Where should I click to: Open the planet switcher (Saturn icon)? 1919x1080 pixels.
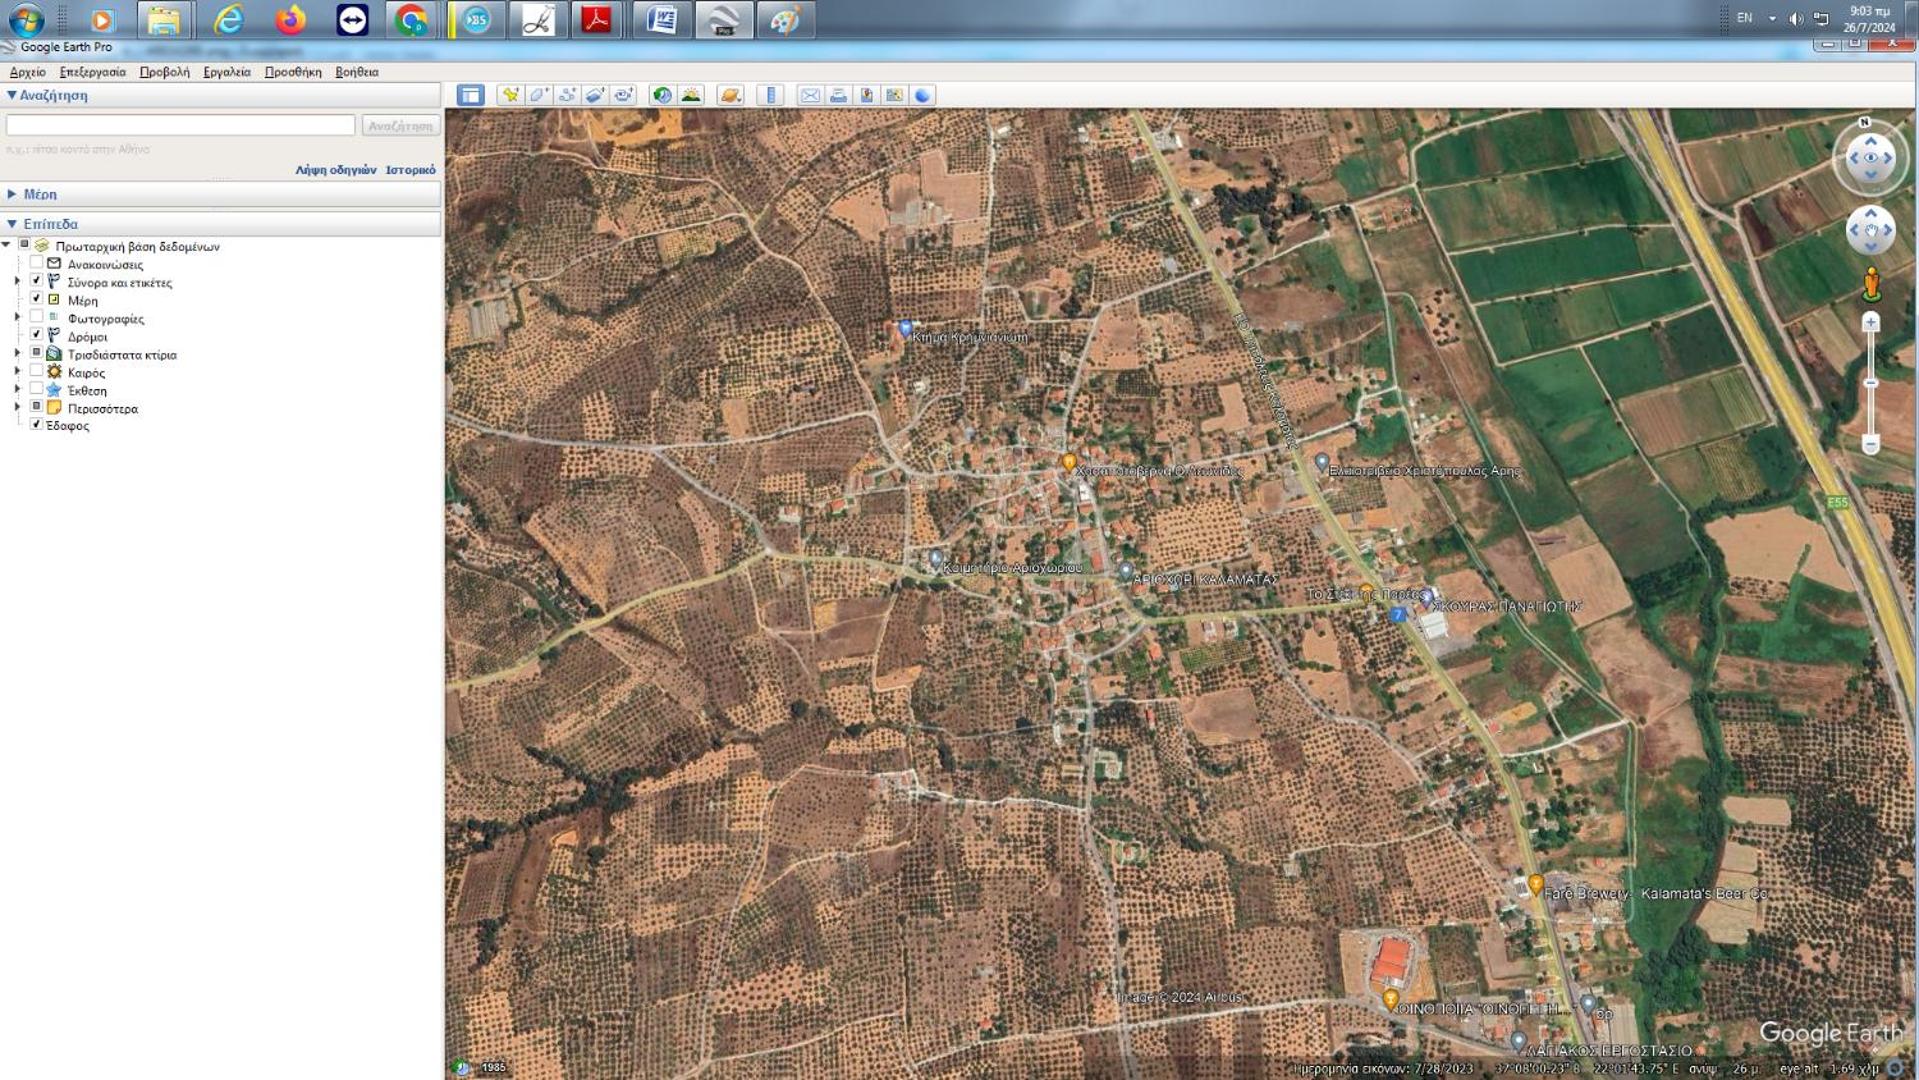pyautogui.click(x=730, y=95)
